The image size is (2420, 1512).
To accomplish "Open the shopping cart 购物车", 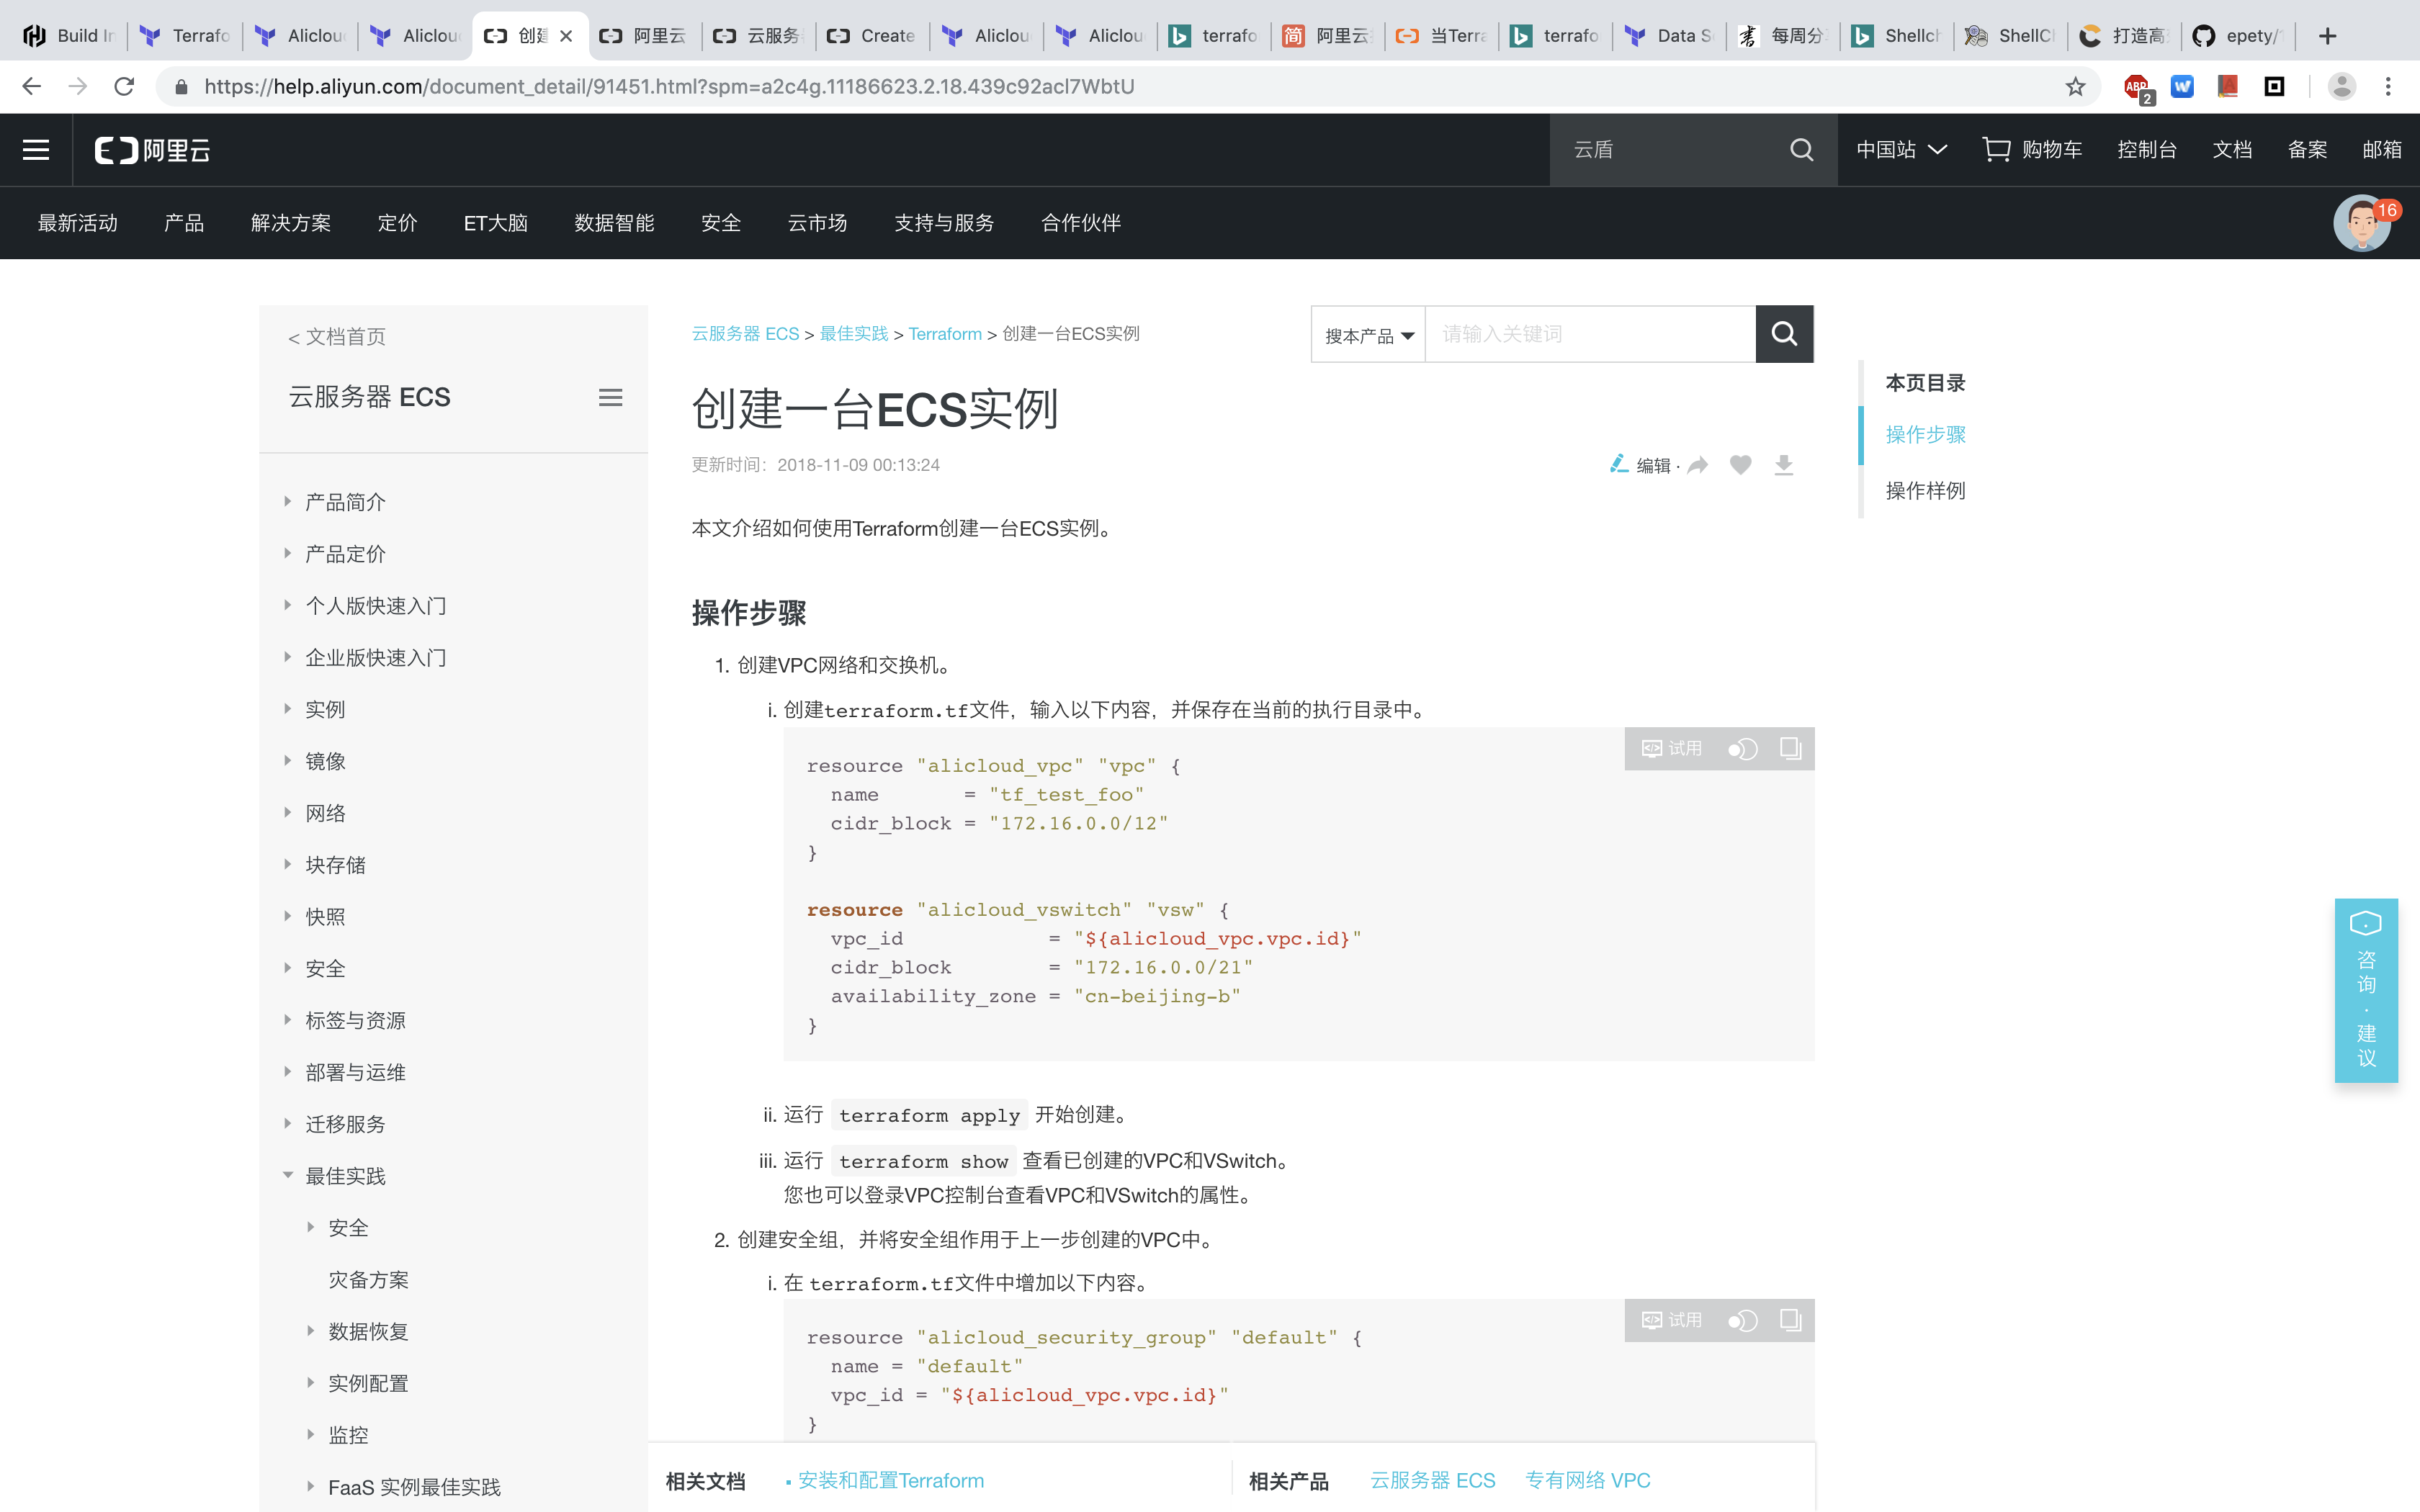I will (2032, 149).
